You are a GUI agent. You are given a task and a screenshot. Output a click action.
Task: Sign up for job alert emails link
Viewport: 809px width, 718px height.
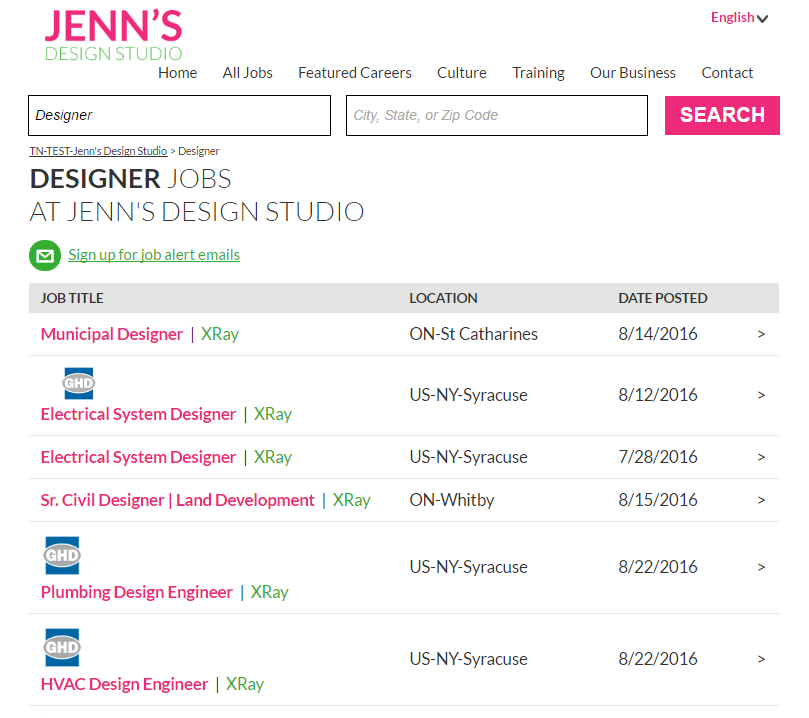click(x=154, y=255)
